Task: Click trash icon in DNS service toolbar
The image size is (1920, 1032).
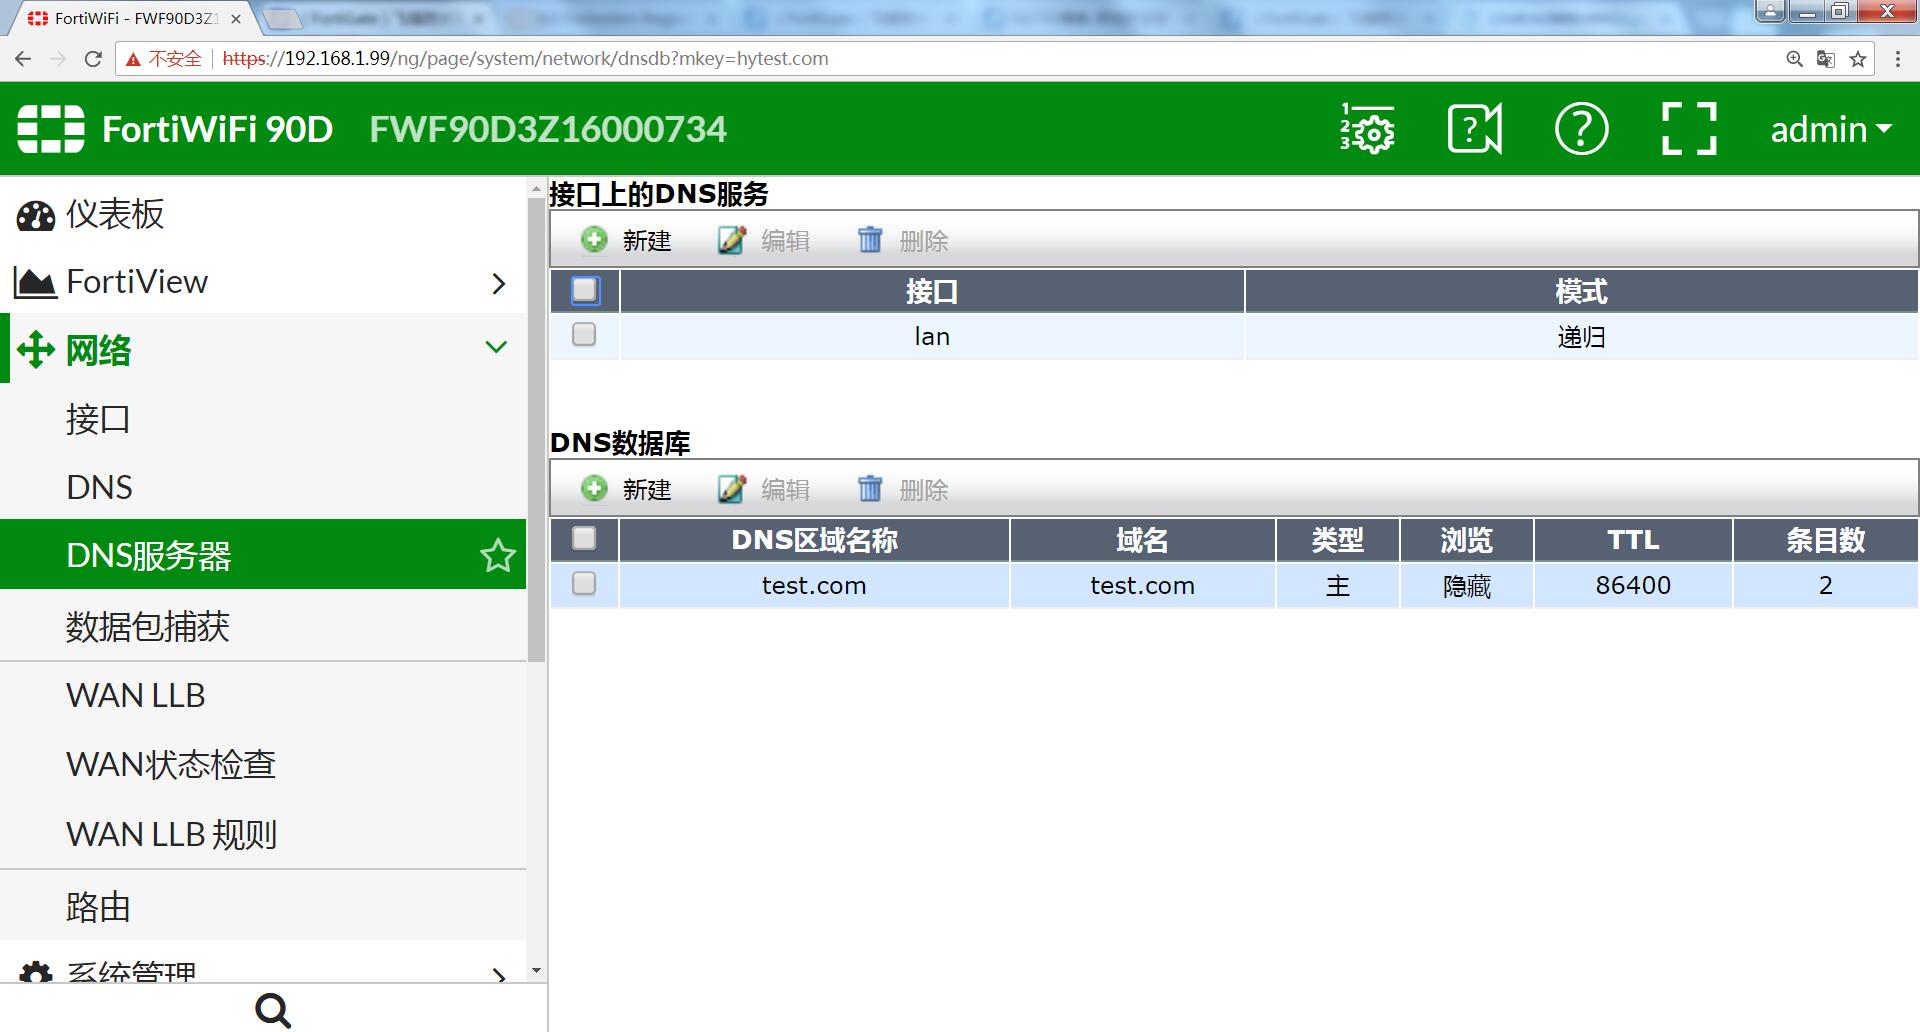Action: [x=870, y=240]
